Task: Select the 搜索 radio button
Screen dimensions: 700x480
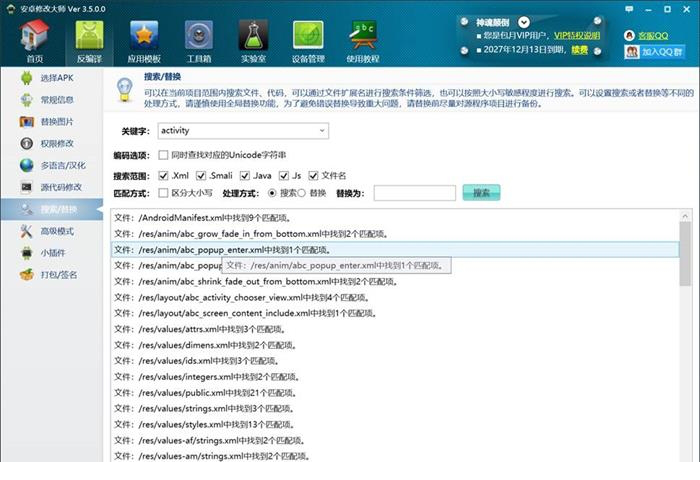Action: click(x=272, y=193)
